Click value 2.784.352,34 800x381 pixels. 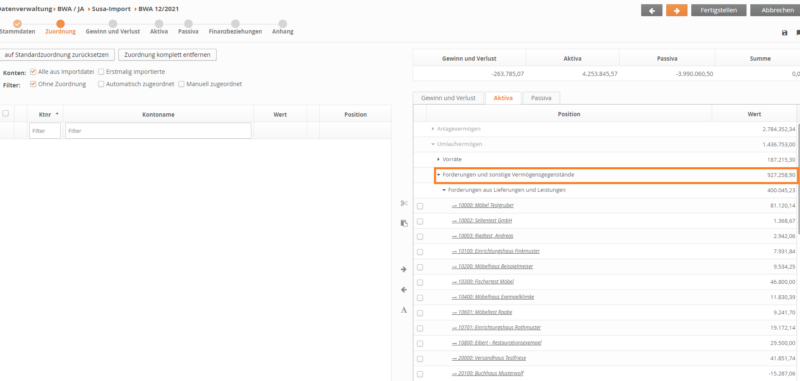[x=779, y=129]
